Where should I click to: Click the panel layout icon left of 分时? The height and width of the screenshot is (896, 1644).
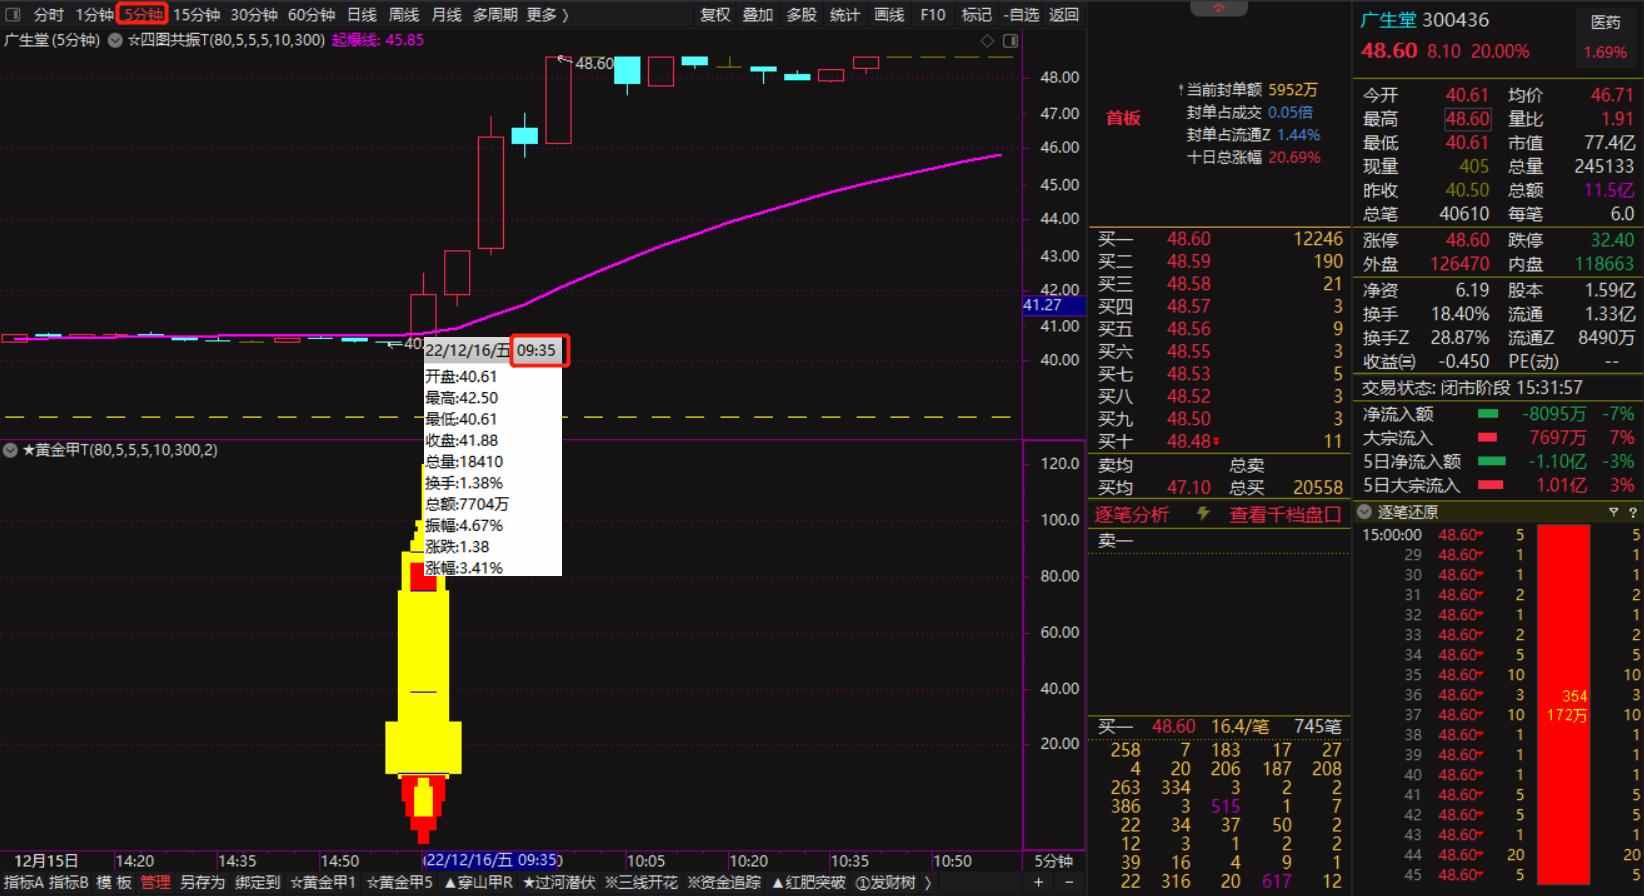point(13,14)
